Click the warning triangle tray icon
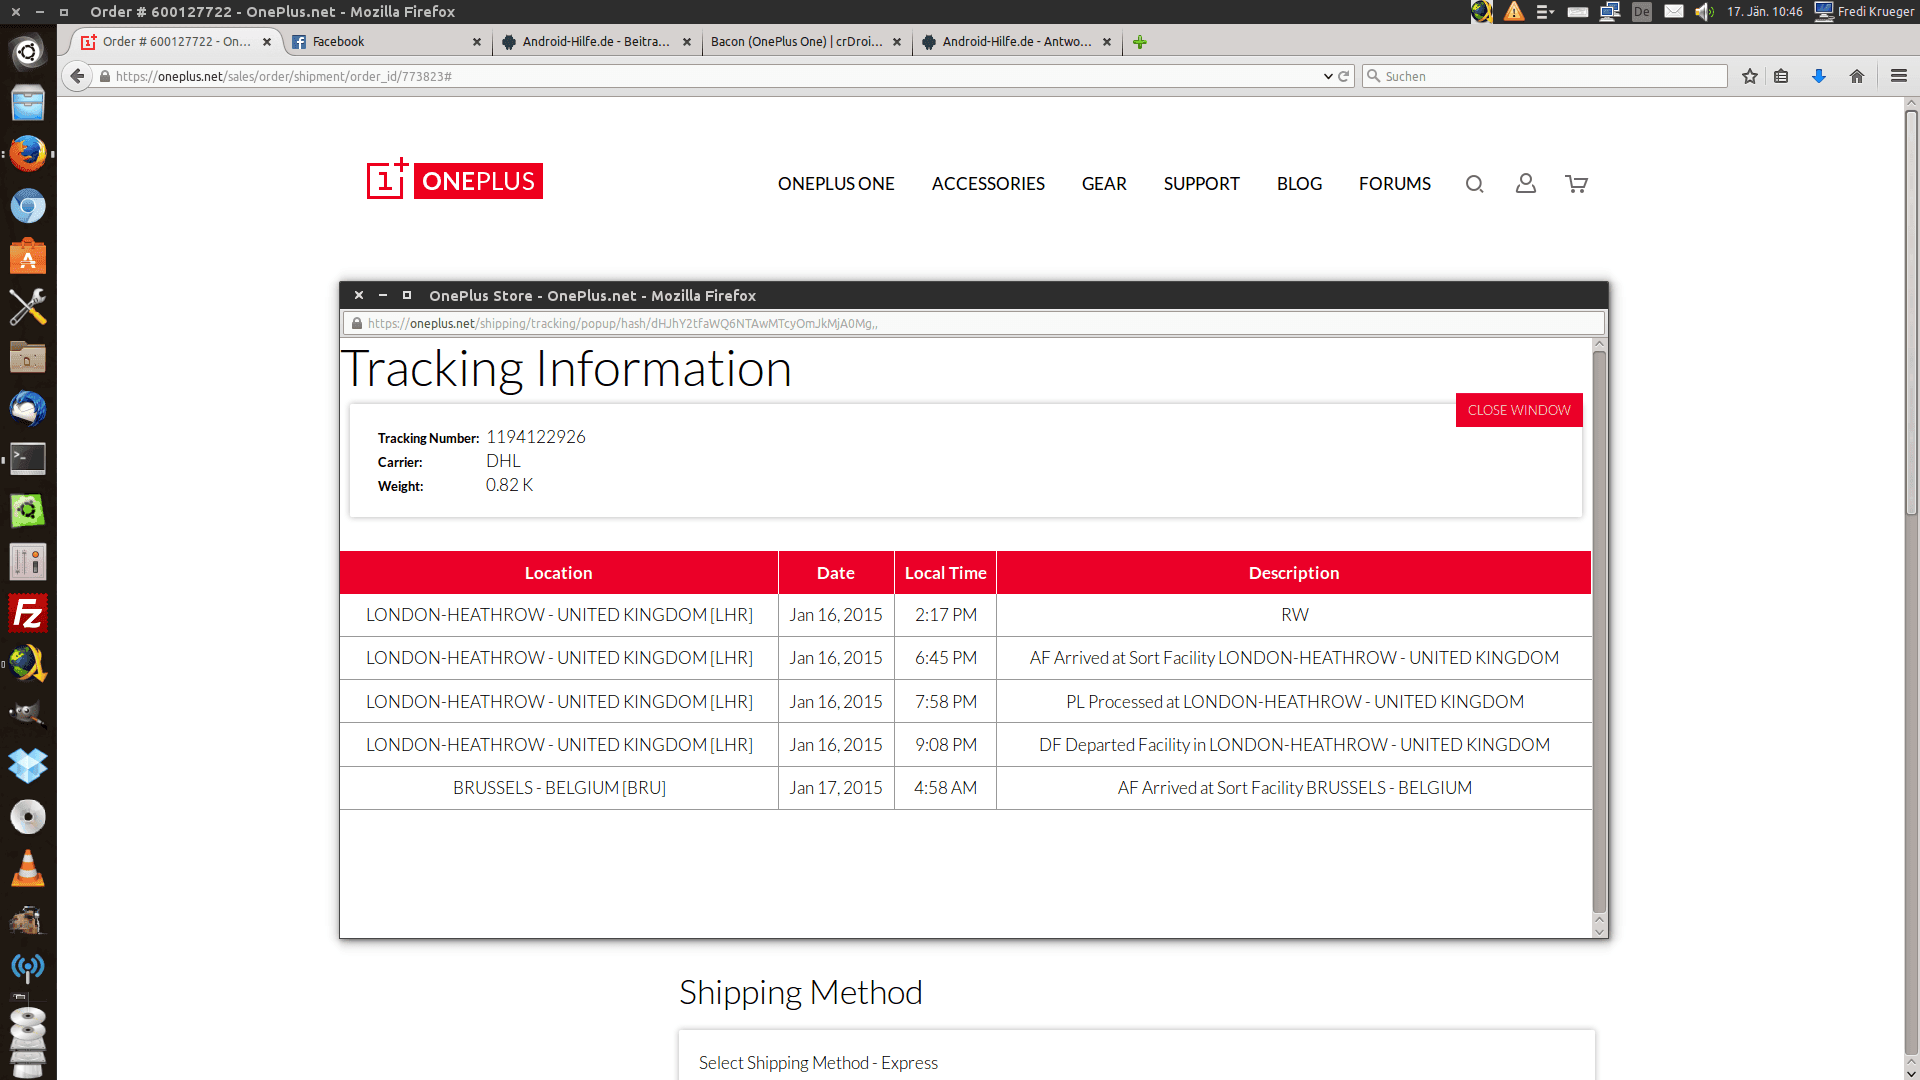Image resolution: width=1920 pixels, height=1080 pixels. [x=1514, y=12]
